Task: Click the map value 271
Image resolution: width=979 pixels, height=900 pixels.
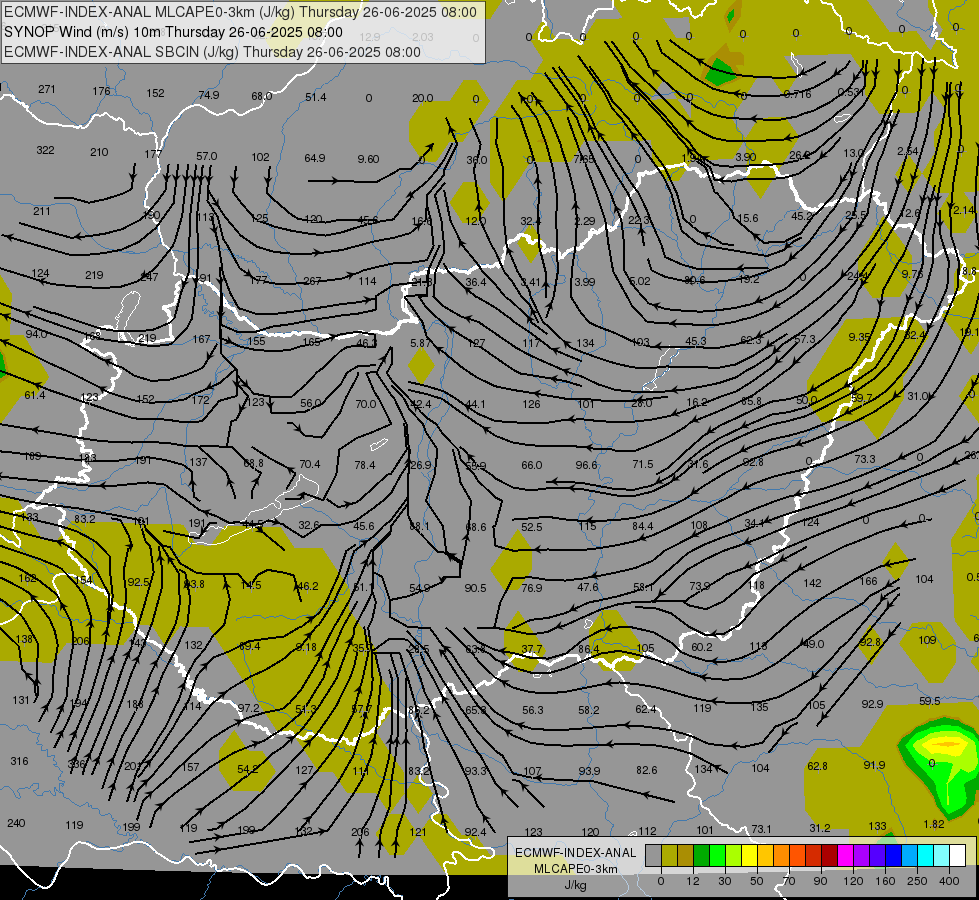Action: [47, 89]
